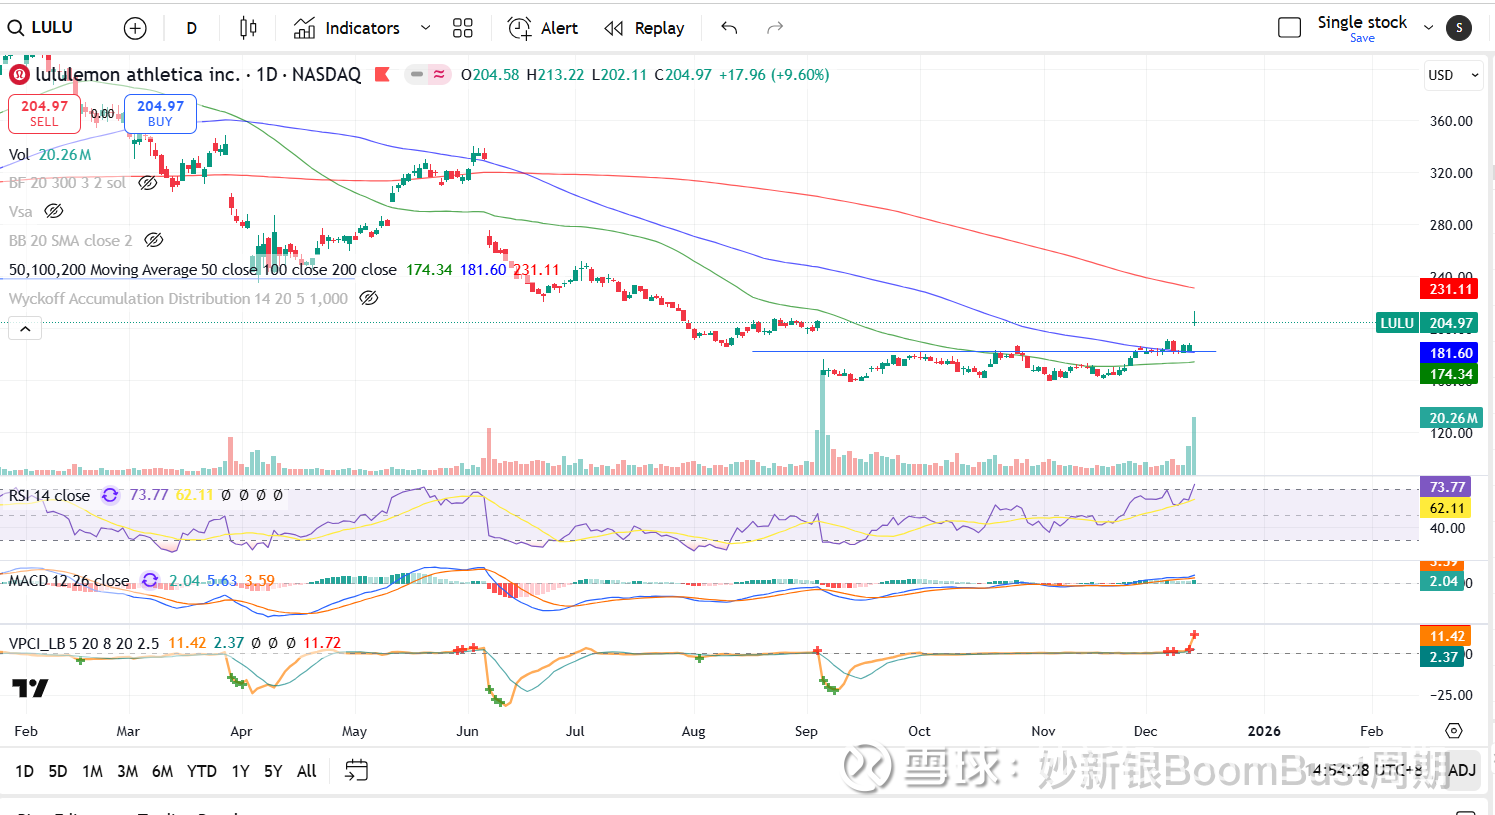This screenshot has height=815, width=1495.
Task: Click the green 174.34 moving average label
Action: pos(1450,375)
